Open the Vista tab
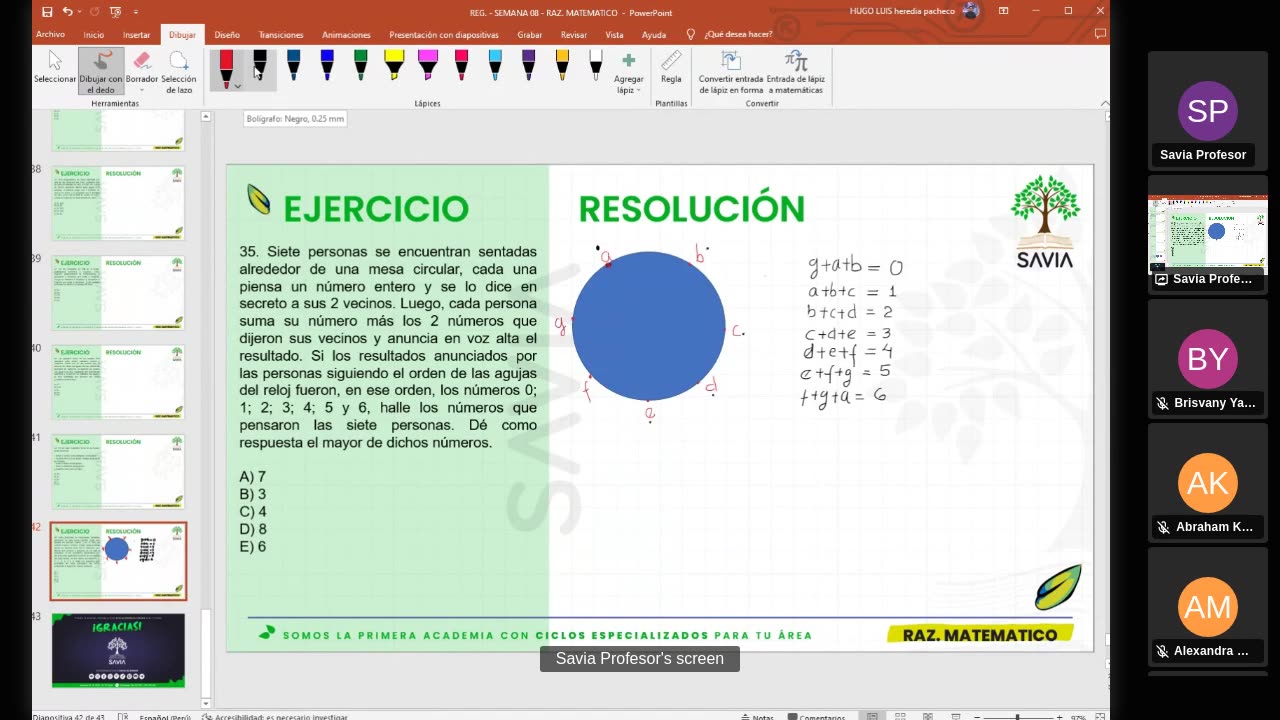 [614, 34]
